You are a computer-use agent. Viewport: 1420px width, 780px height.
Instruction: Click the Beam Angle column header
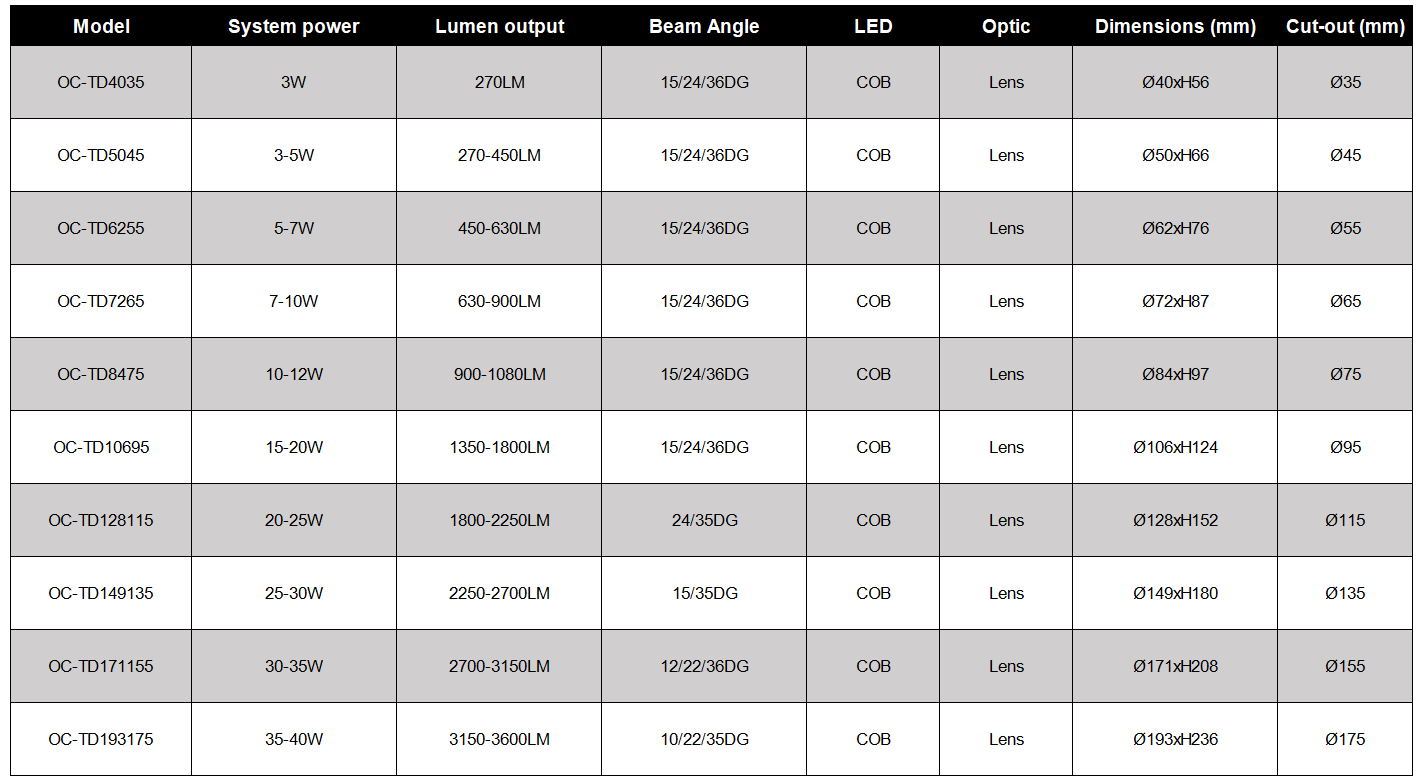coord(704,27)
